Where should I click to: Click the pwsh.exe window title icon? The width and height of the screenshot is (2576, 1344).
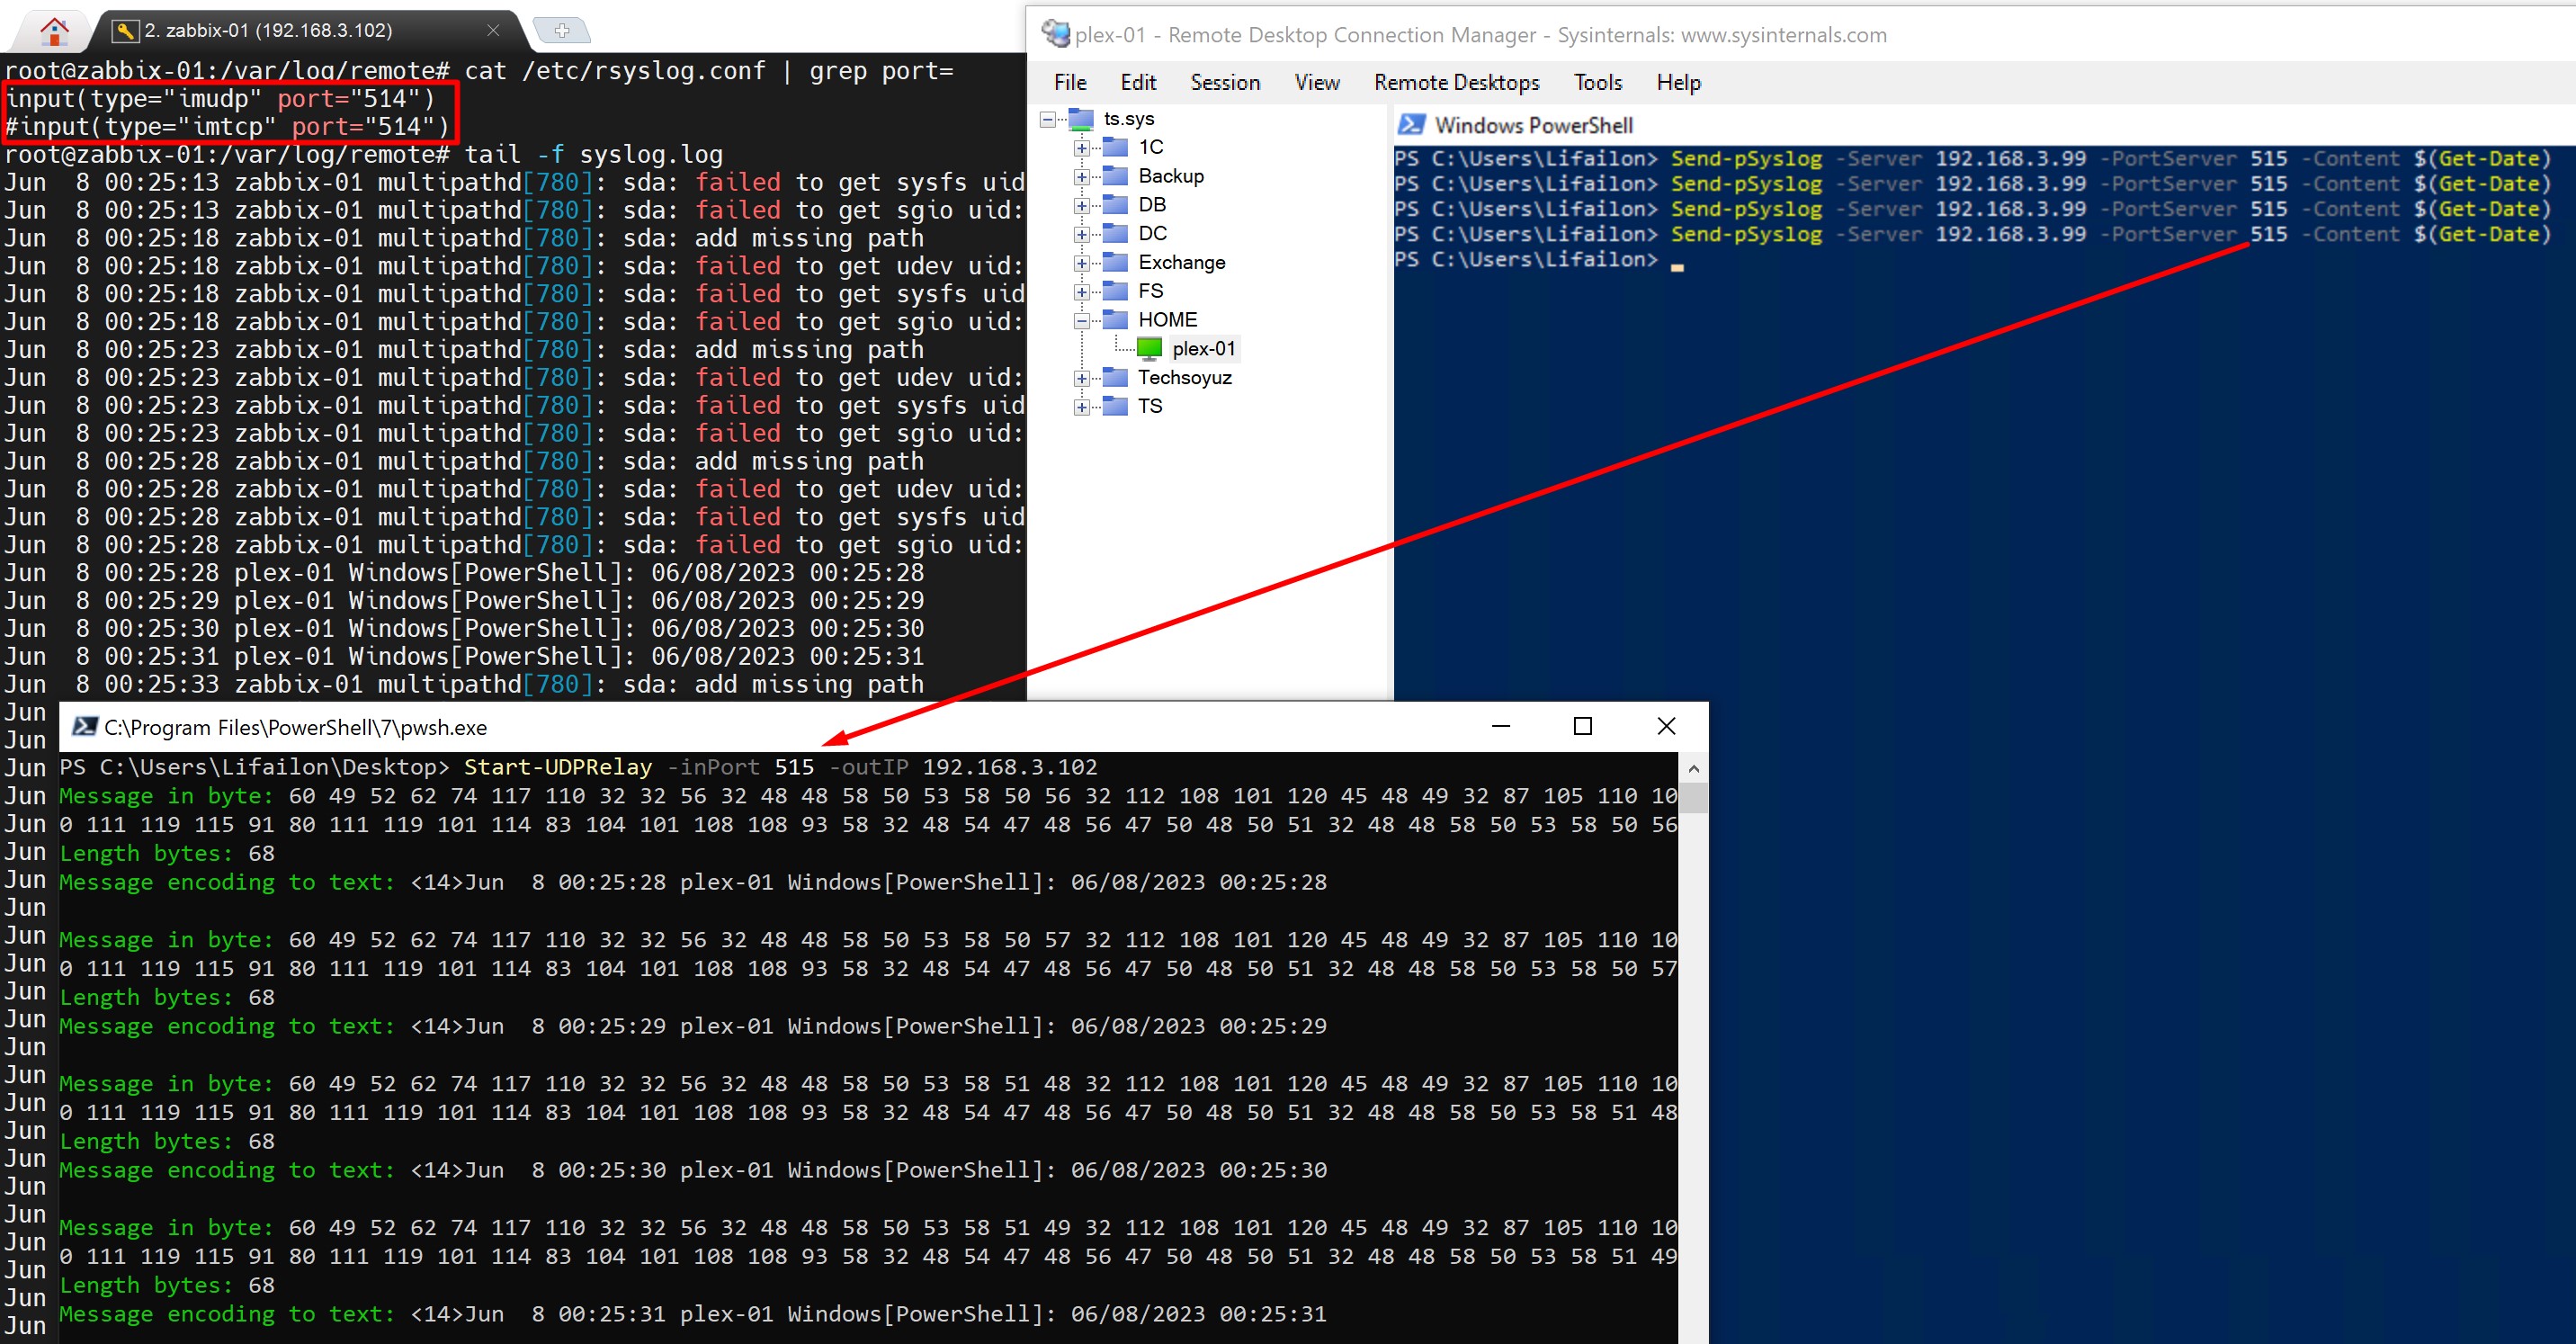[x=85, y=727]
